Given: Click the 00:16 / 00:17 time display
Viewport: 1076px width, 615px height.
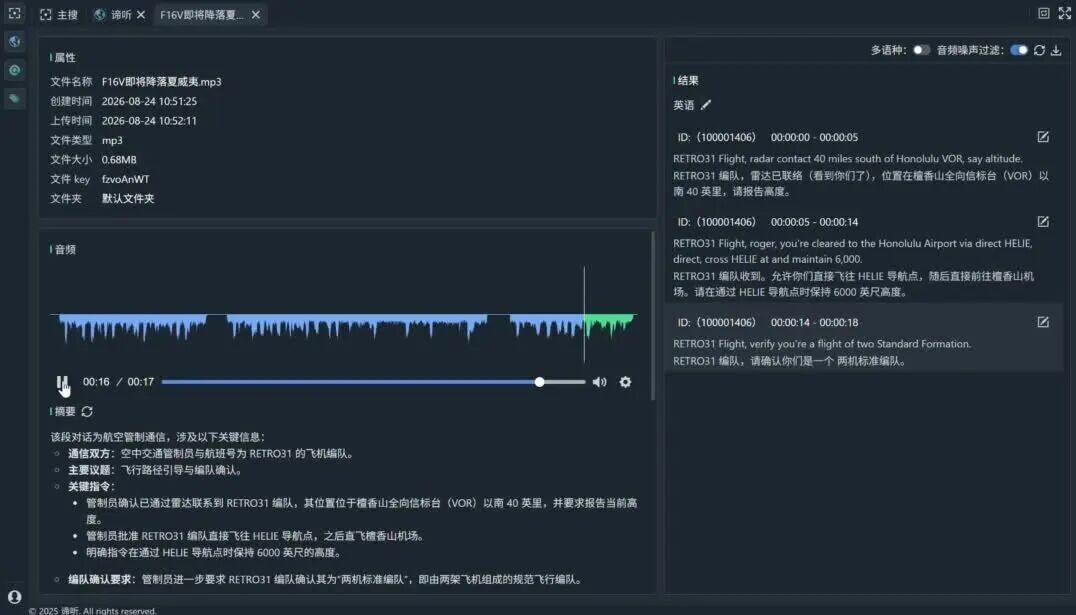Looking at the screenshot, I should click(x=118, y=382).
